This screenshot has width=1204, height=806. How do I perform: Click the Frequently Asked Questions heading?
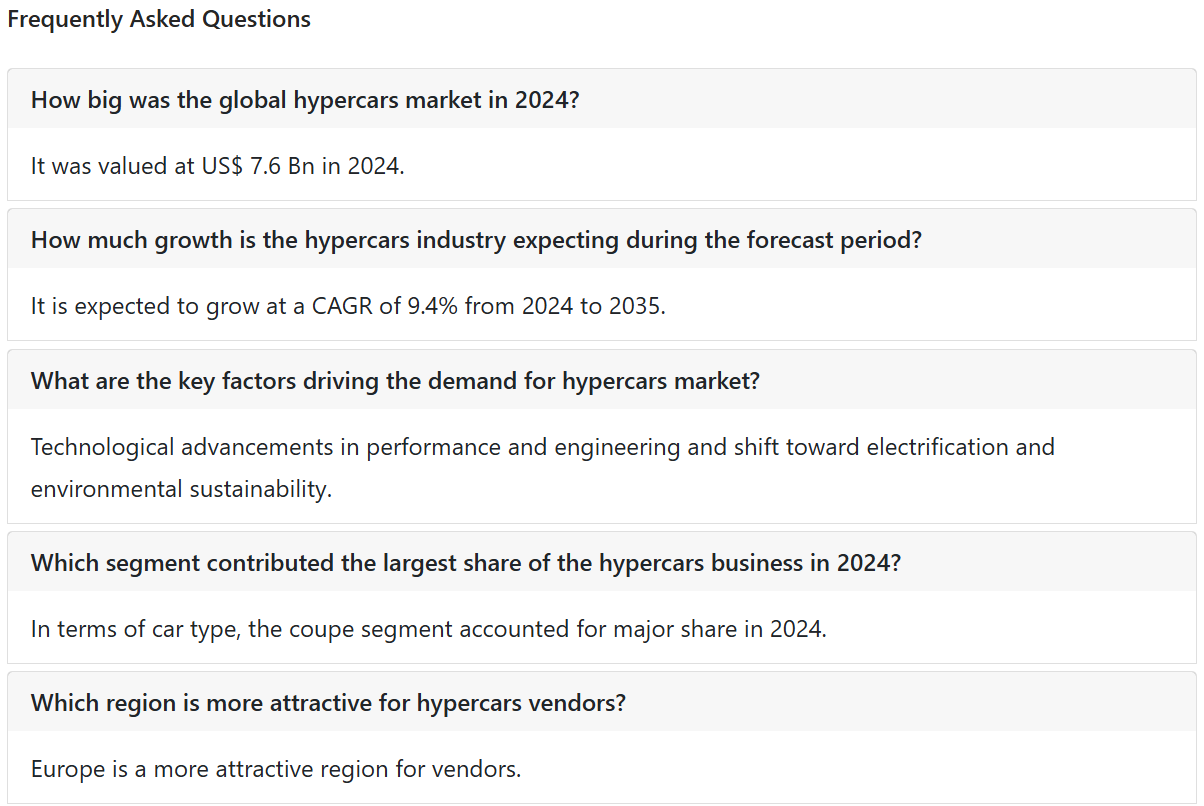[x=159, y=19]
